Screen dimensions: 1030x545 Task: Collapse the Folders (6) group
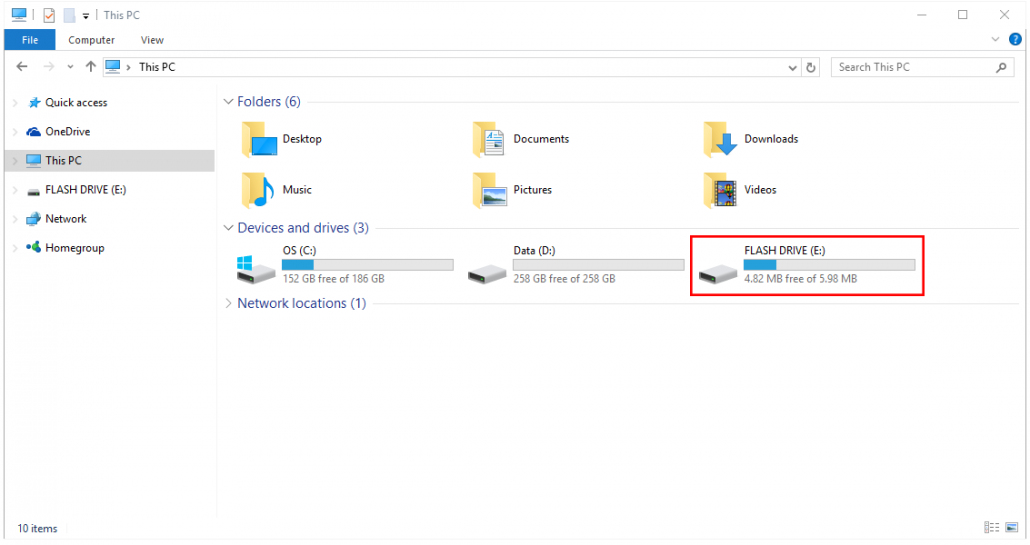tap(229, 102)
